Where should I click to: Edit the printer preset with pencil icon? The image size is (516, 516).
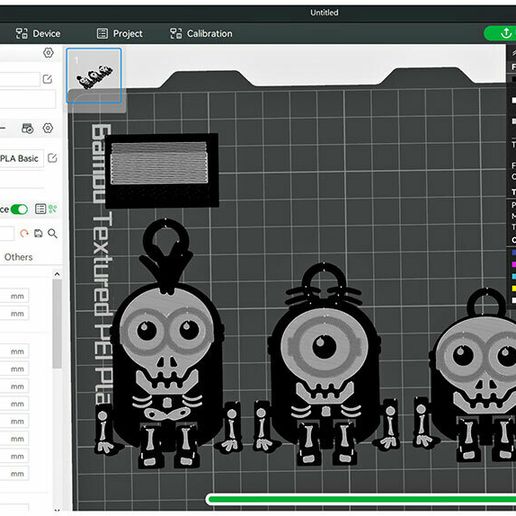click(x=47, y=79)
